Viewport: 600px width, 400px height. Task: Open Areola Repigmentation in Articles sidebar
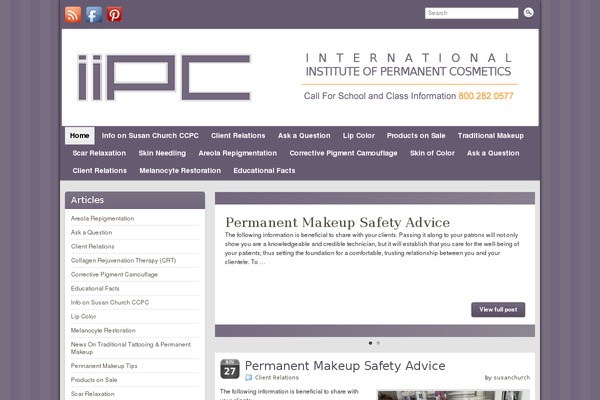click(102, 219)
